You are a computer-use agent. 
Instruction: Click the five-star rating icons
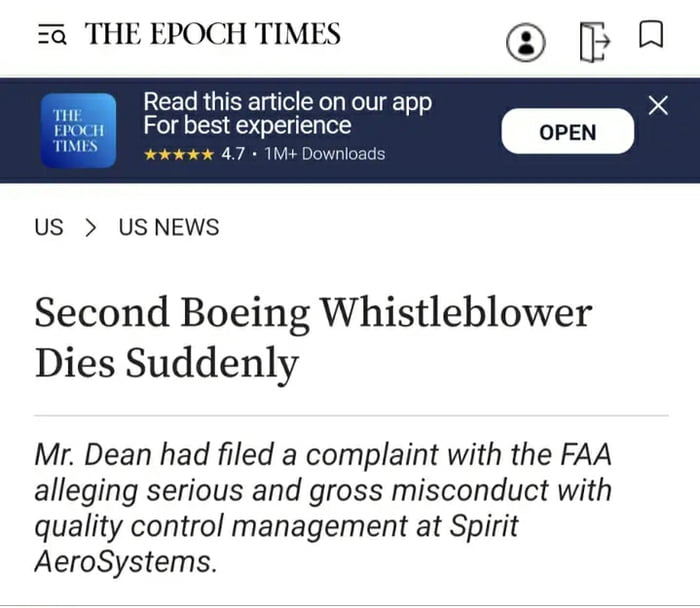coord(178,154)
